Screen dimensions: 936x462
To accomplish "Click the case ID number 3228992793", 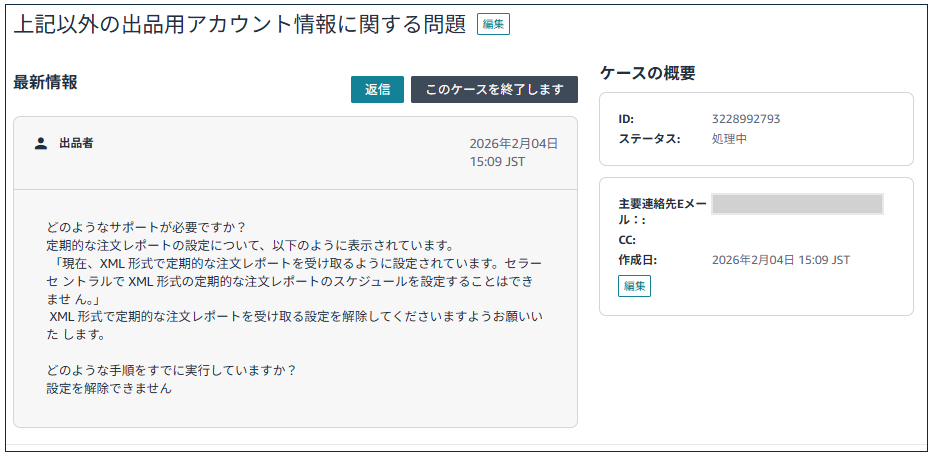I will 746,119.
